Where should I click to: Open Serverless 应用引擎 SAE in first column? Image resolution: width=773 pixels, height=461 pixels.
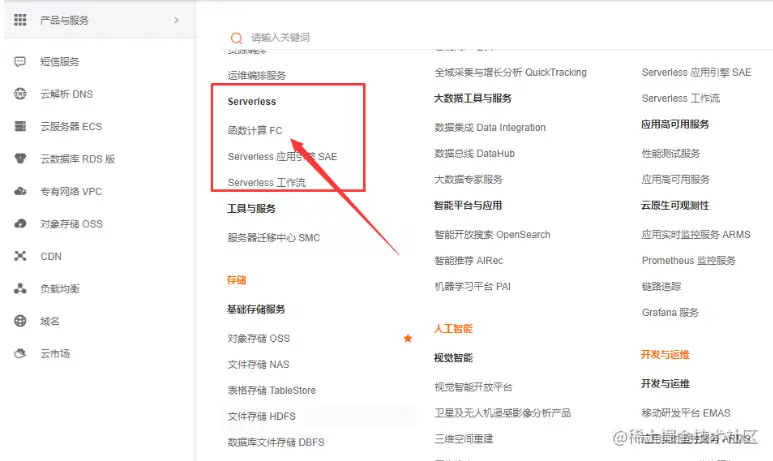[x=282, y=156]
